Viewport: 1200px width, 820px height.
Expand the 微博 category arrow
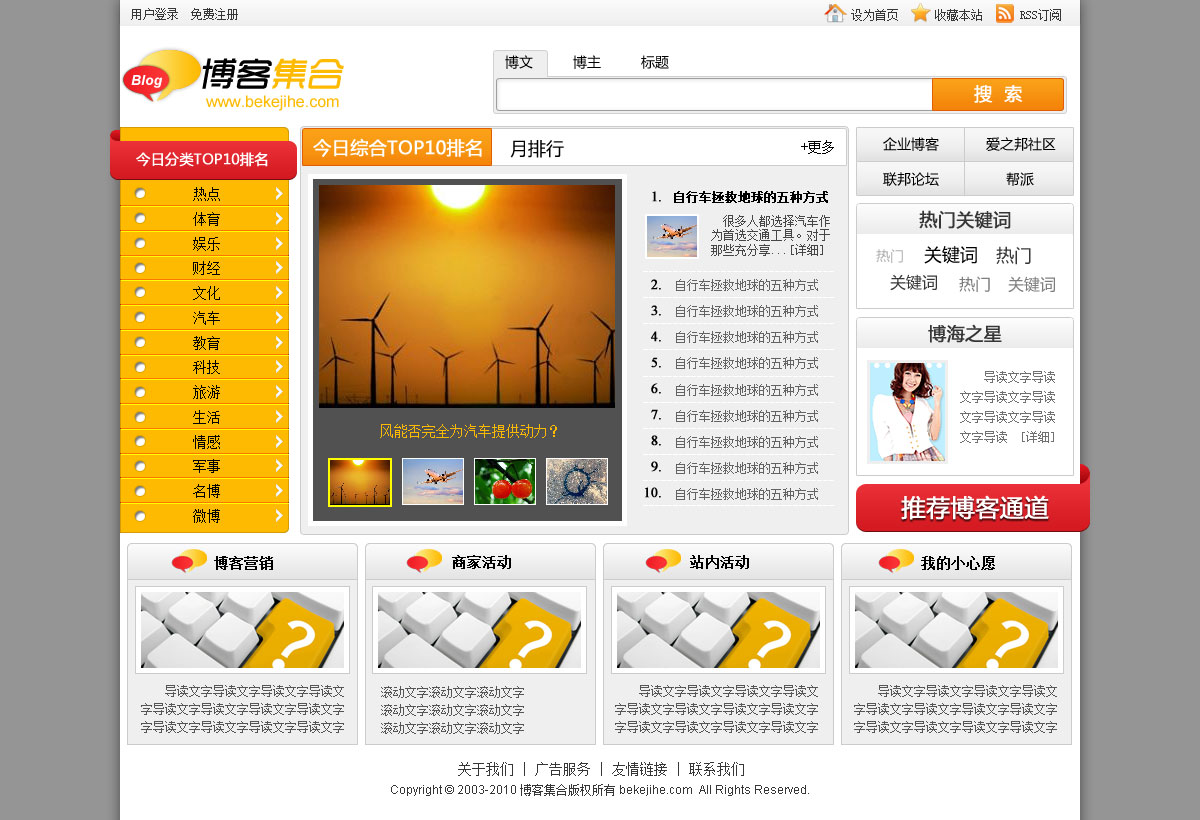tap(279, 516)
